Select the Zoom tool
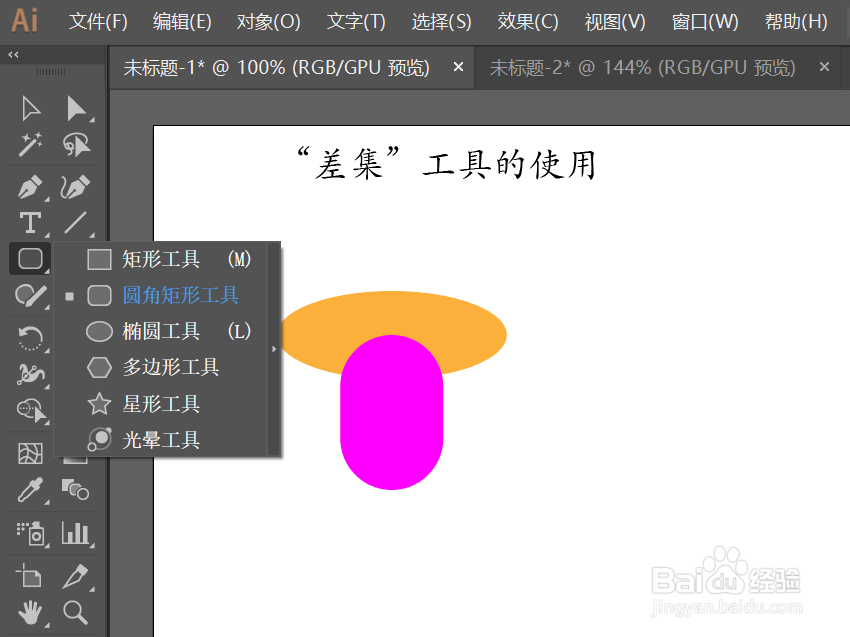The height and width of the screenshot is (637, 850). point(75,613)
